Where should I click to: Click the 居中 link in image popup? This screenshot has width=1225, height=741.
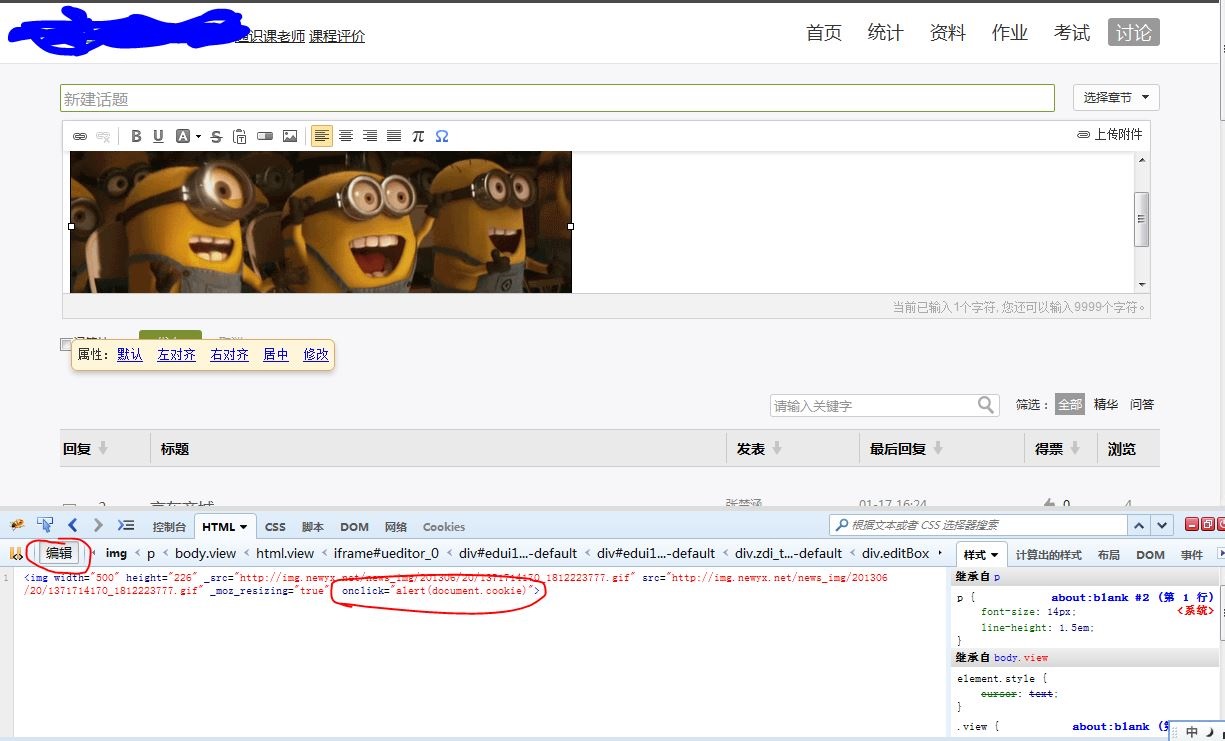pyautogui.click(x=276, y=354)
